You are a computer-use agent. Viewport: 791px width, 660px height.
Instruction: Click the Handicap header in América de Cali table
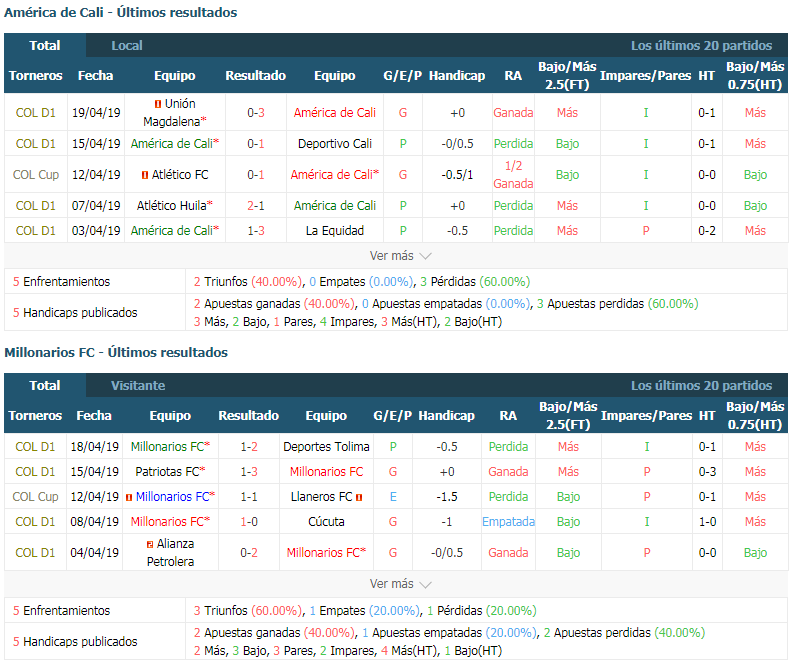point(457,76)
